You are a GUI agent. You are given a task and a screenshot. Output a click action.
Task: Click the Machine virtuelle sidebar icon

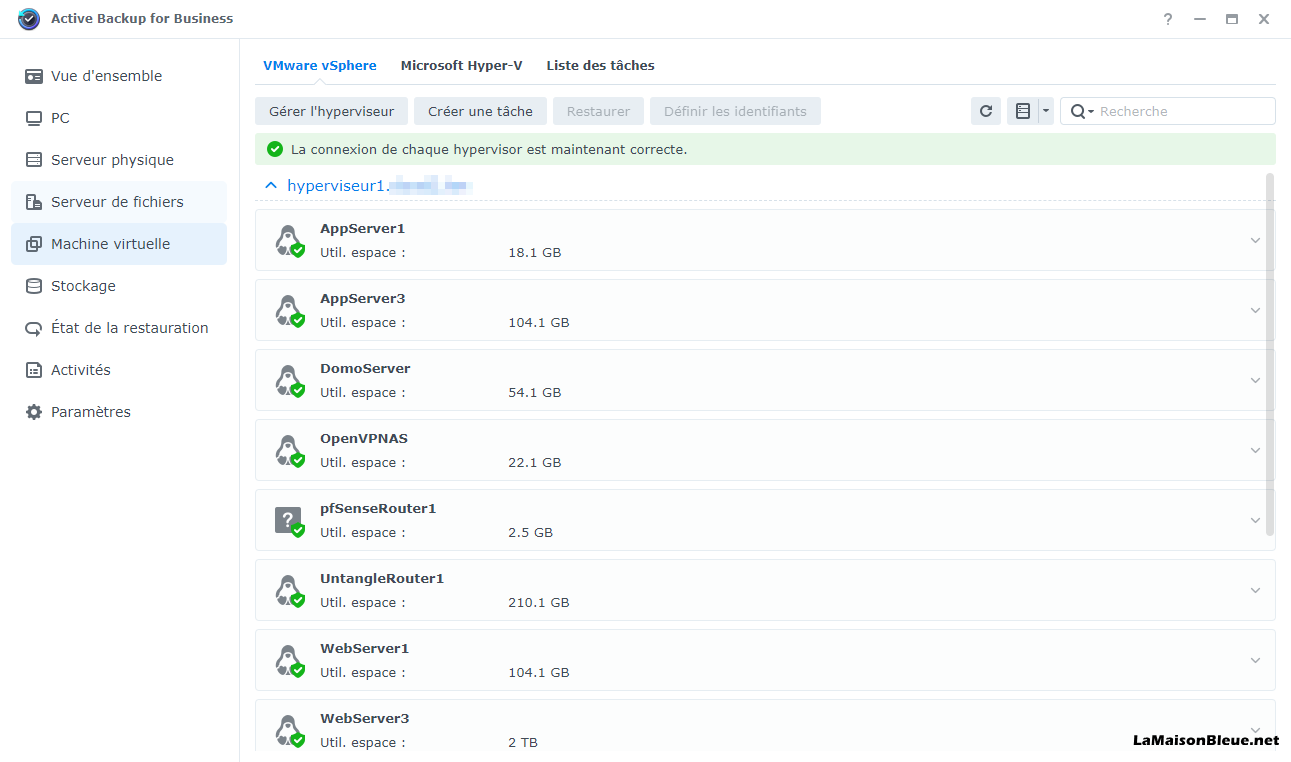pos(34,244)
